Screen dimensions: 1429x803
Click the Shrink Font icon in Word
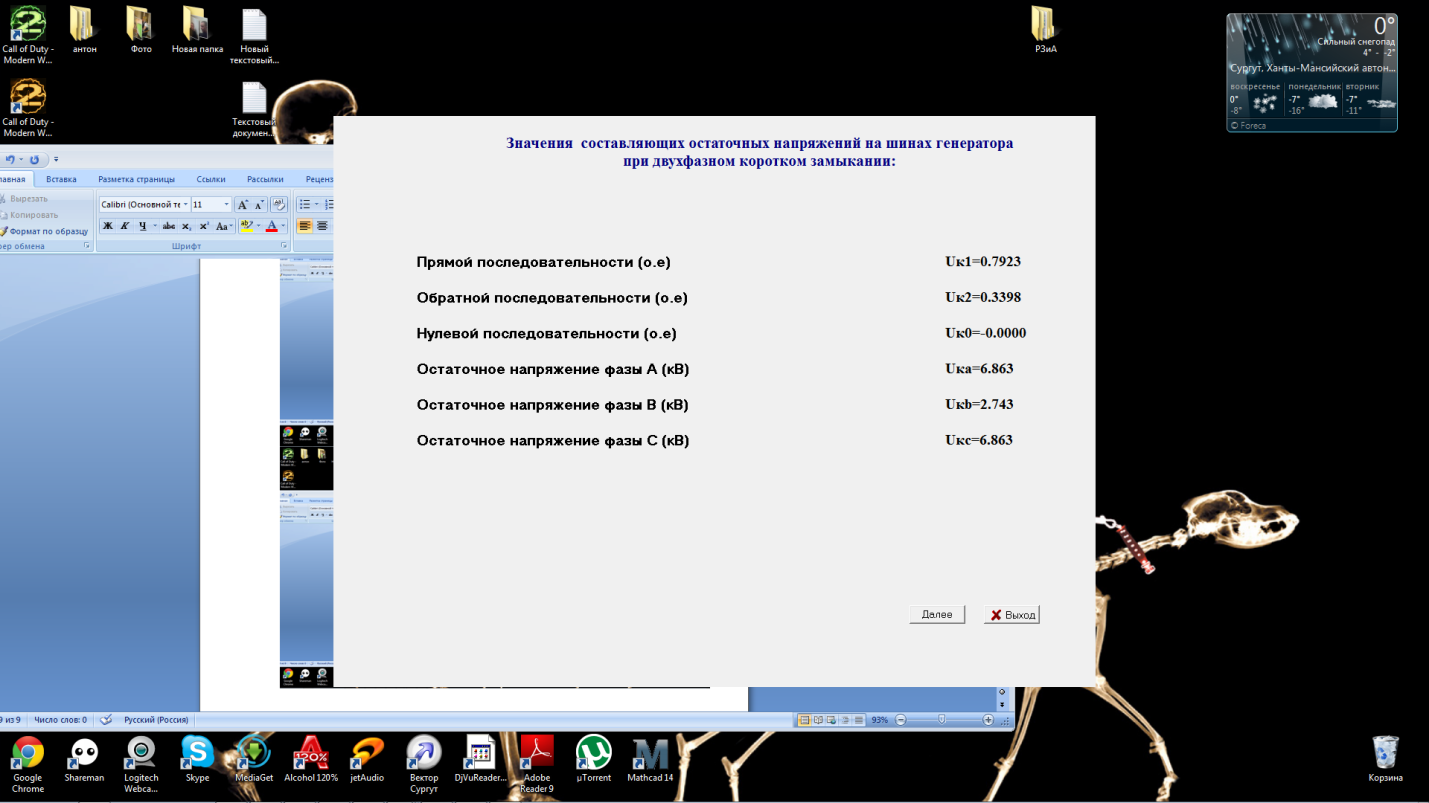[x=259, y=205]
